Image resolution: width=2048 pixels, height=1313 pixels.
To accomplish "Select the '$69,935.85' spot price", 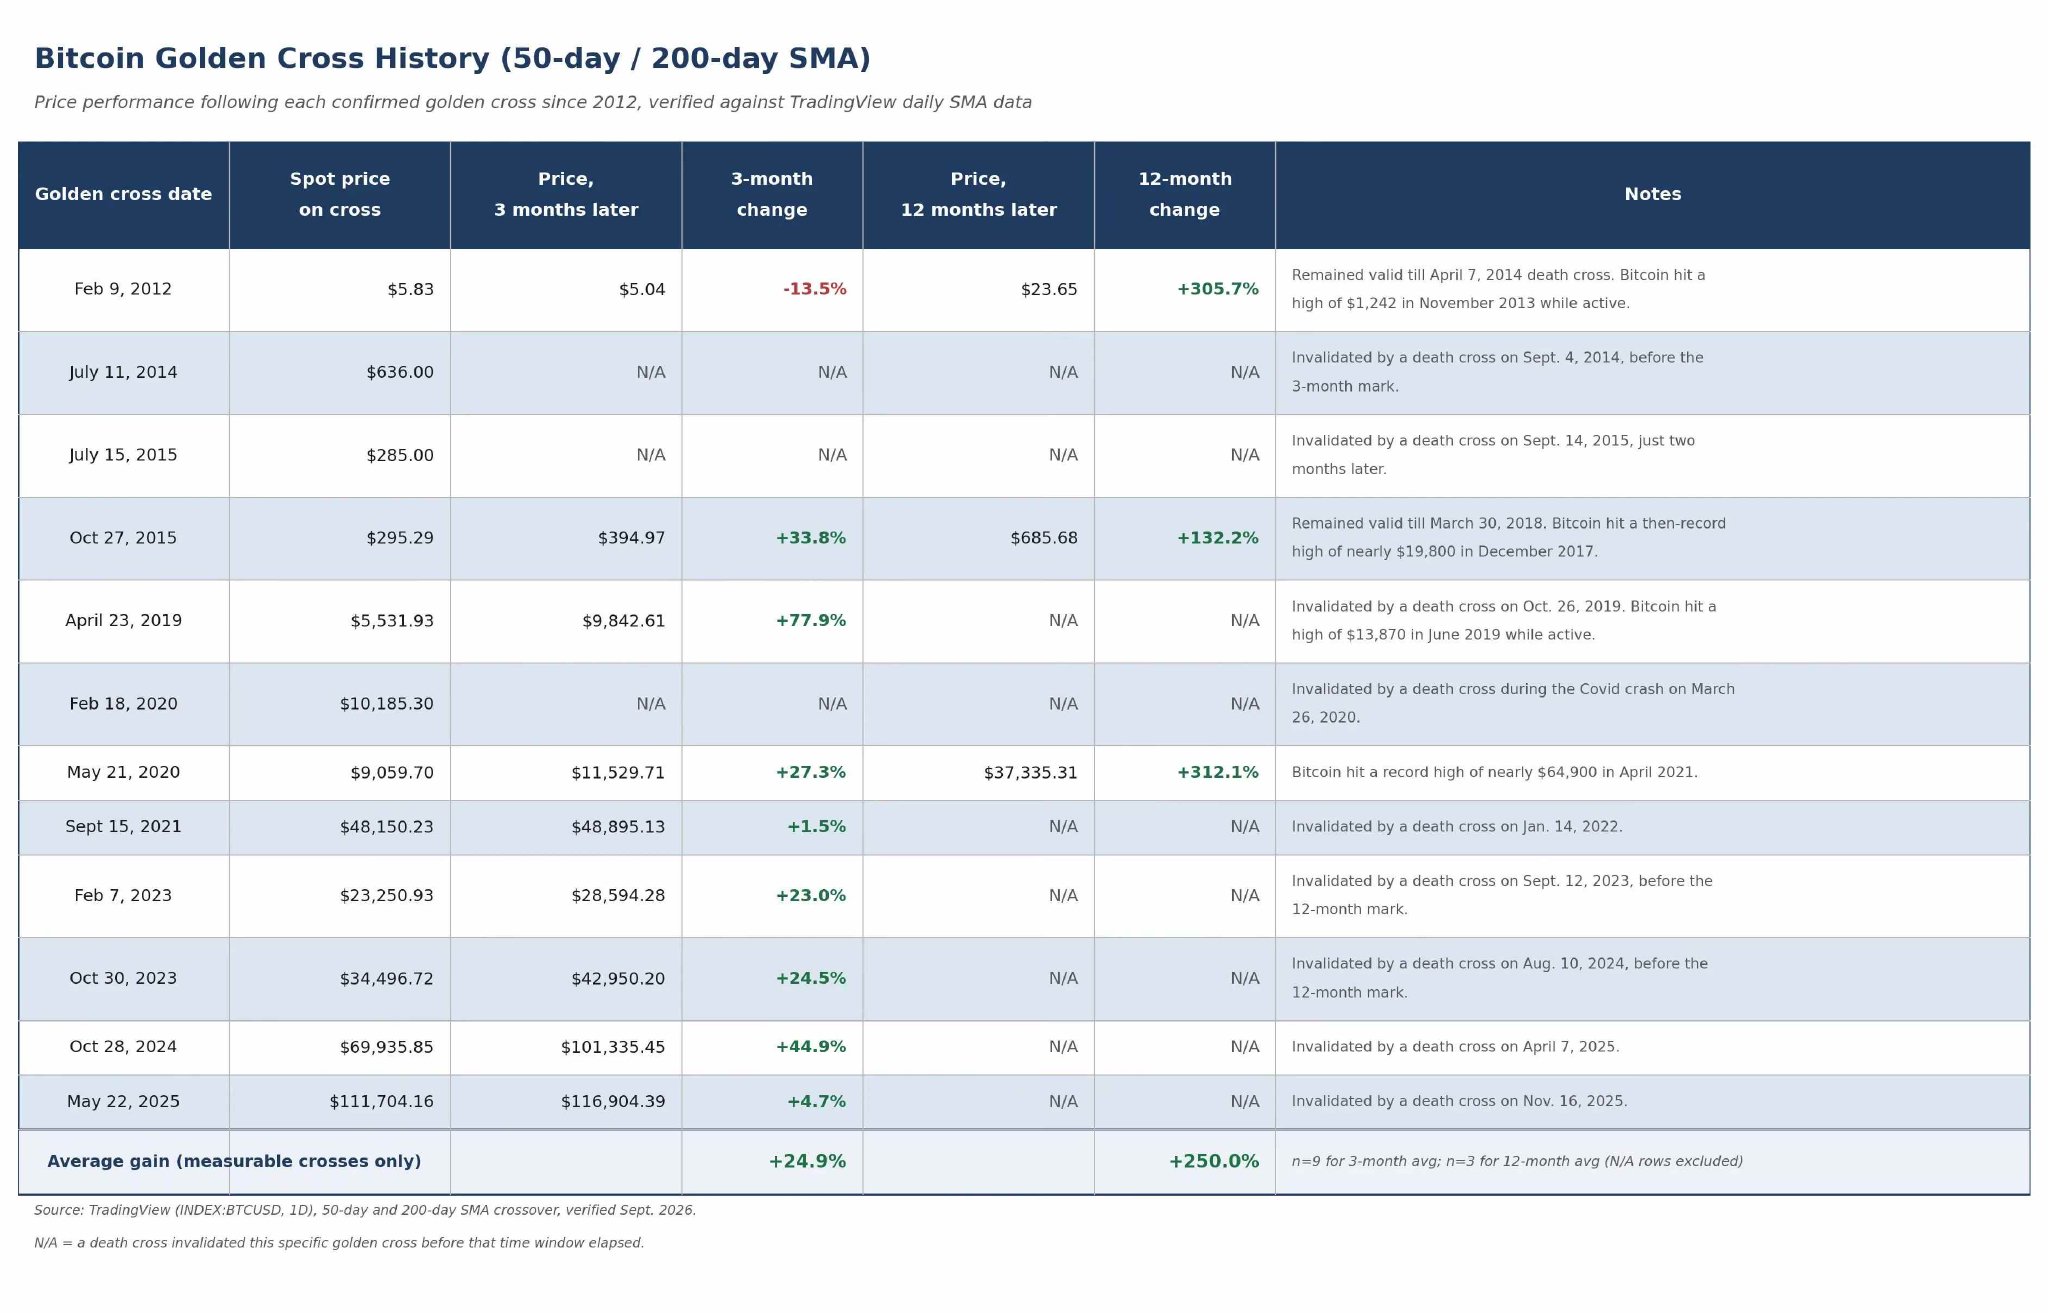I will (x=386, y=1047).
